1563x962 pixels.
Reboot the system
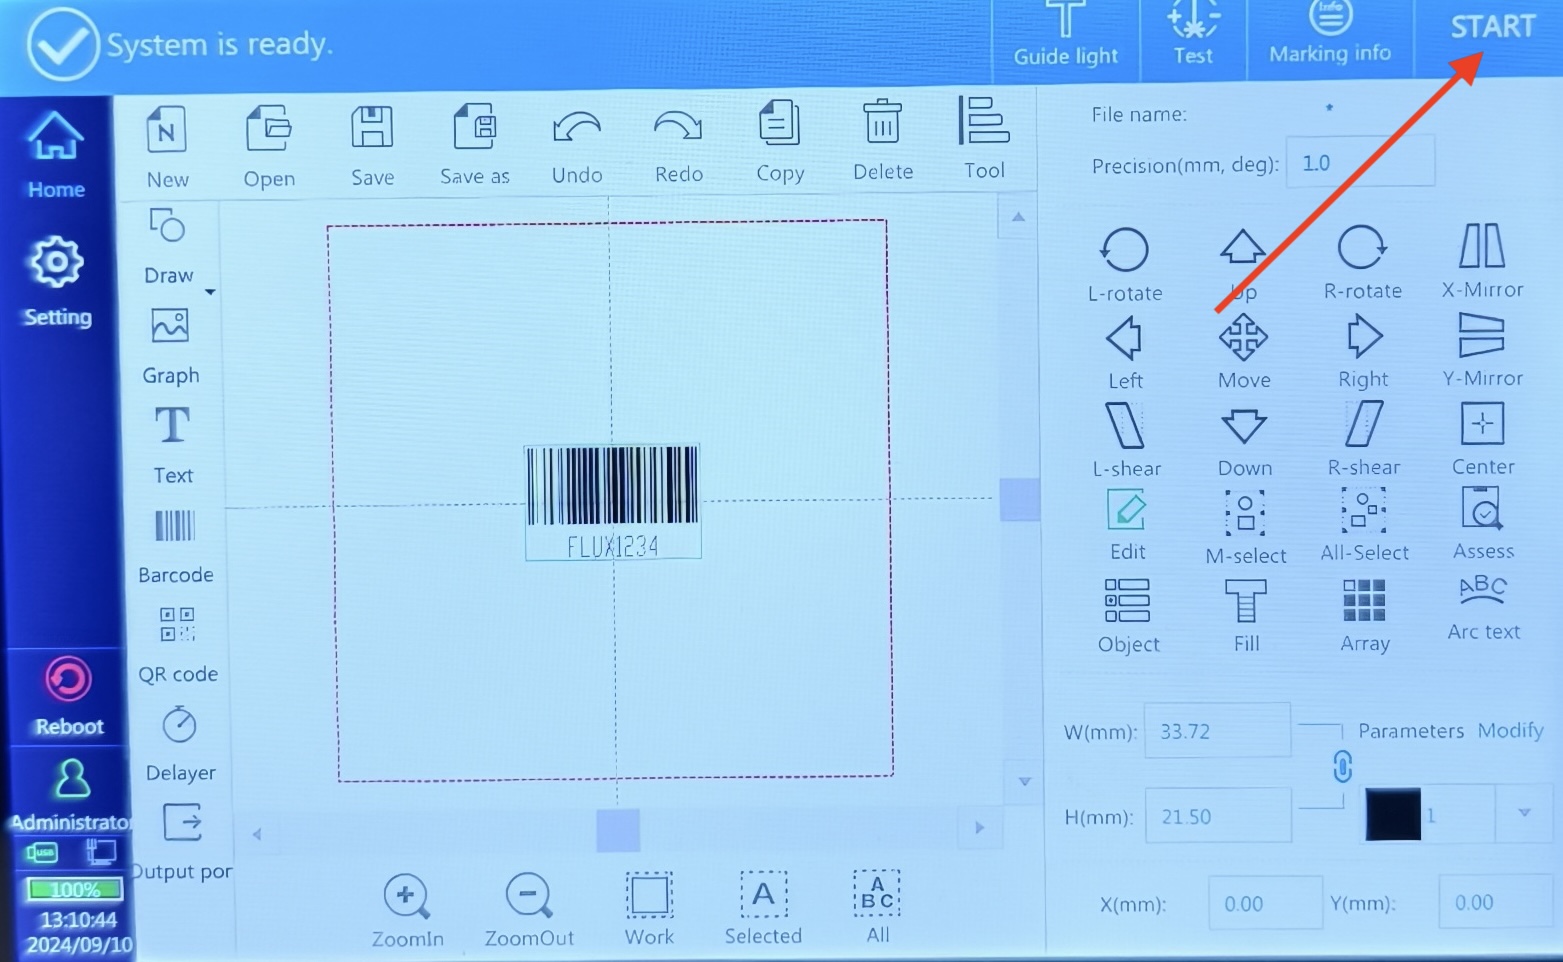coord(69,697)
